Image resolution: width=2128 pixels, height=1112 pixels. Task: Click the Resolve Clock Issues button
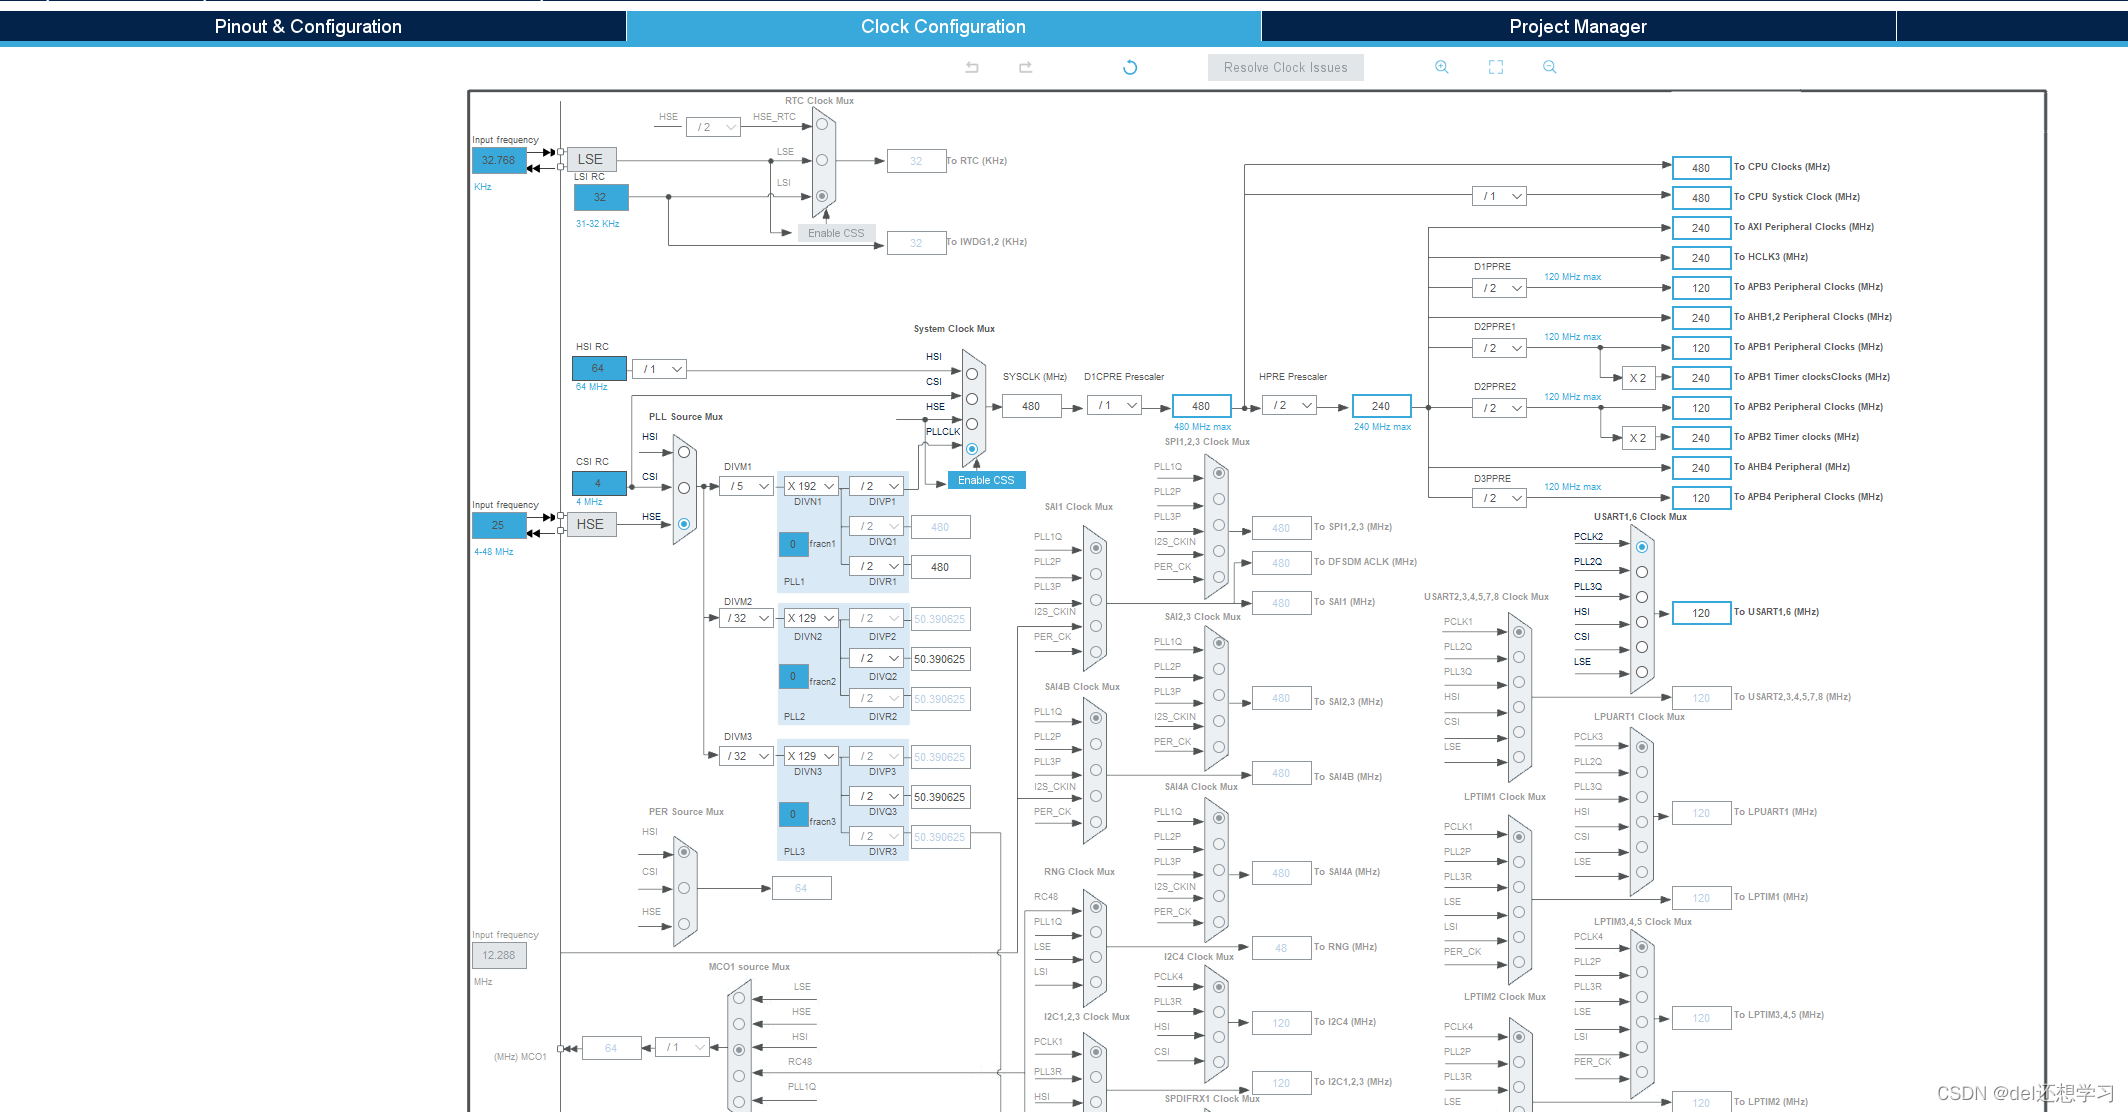1285,67
